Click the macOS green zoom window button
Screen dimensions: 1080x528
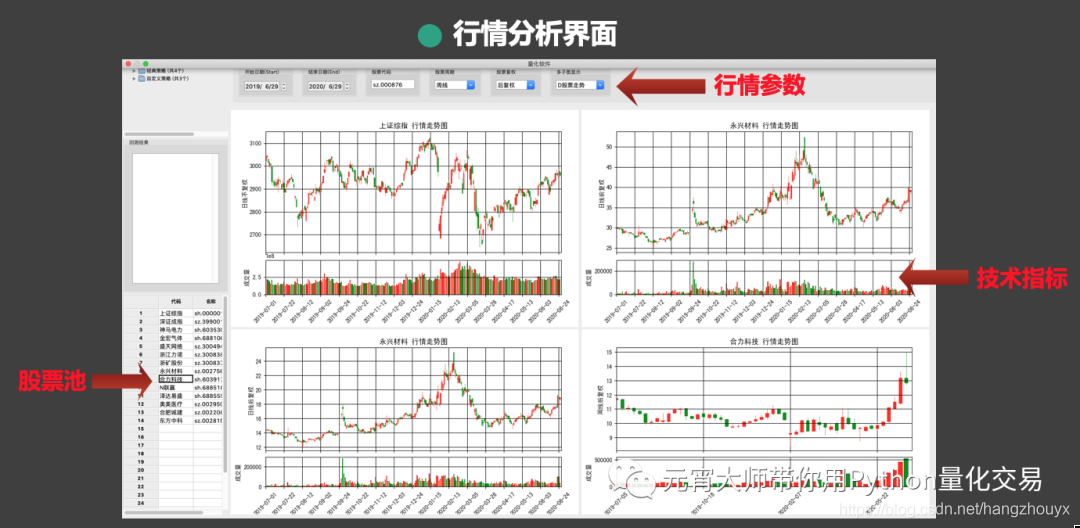point(145,63)
